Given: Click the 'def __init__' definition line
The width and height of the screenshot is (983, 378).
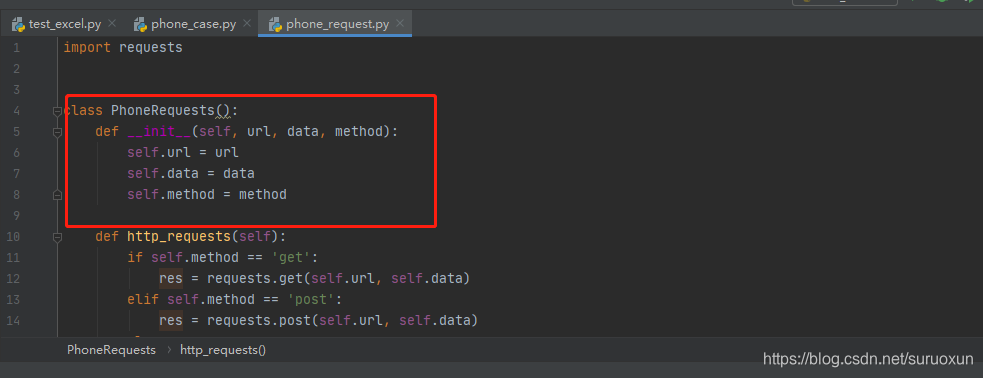Looking at the screenshot, I should pyautogui.click(x=247, y=132).
